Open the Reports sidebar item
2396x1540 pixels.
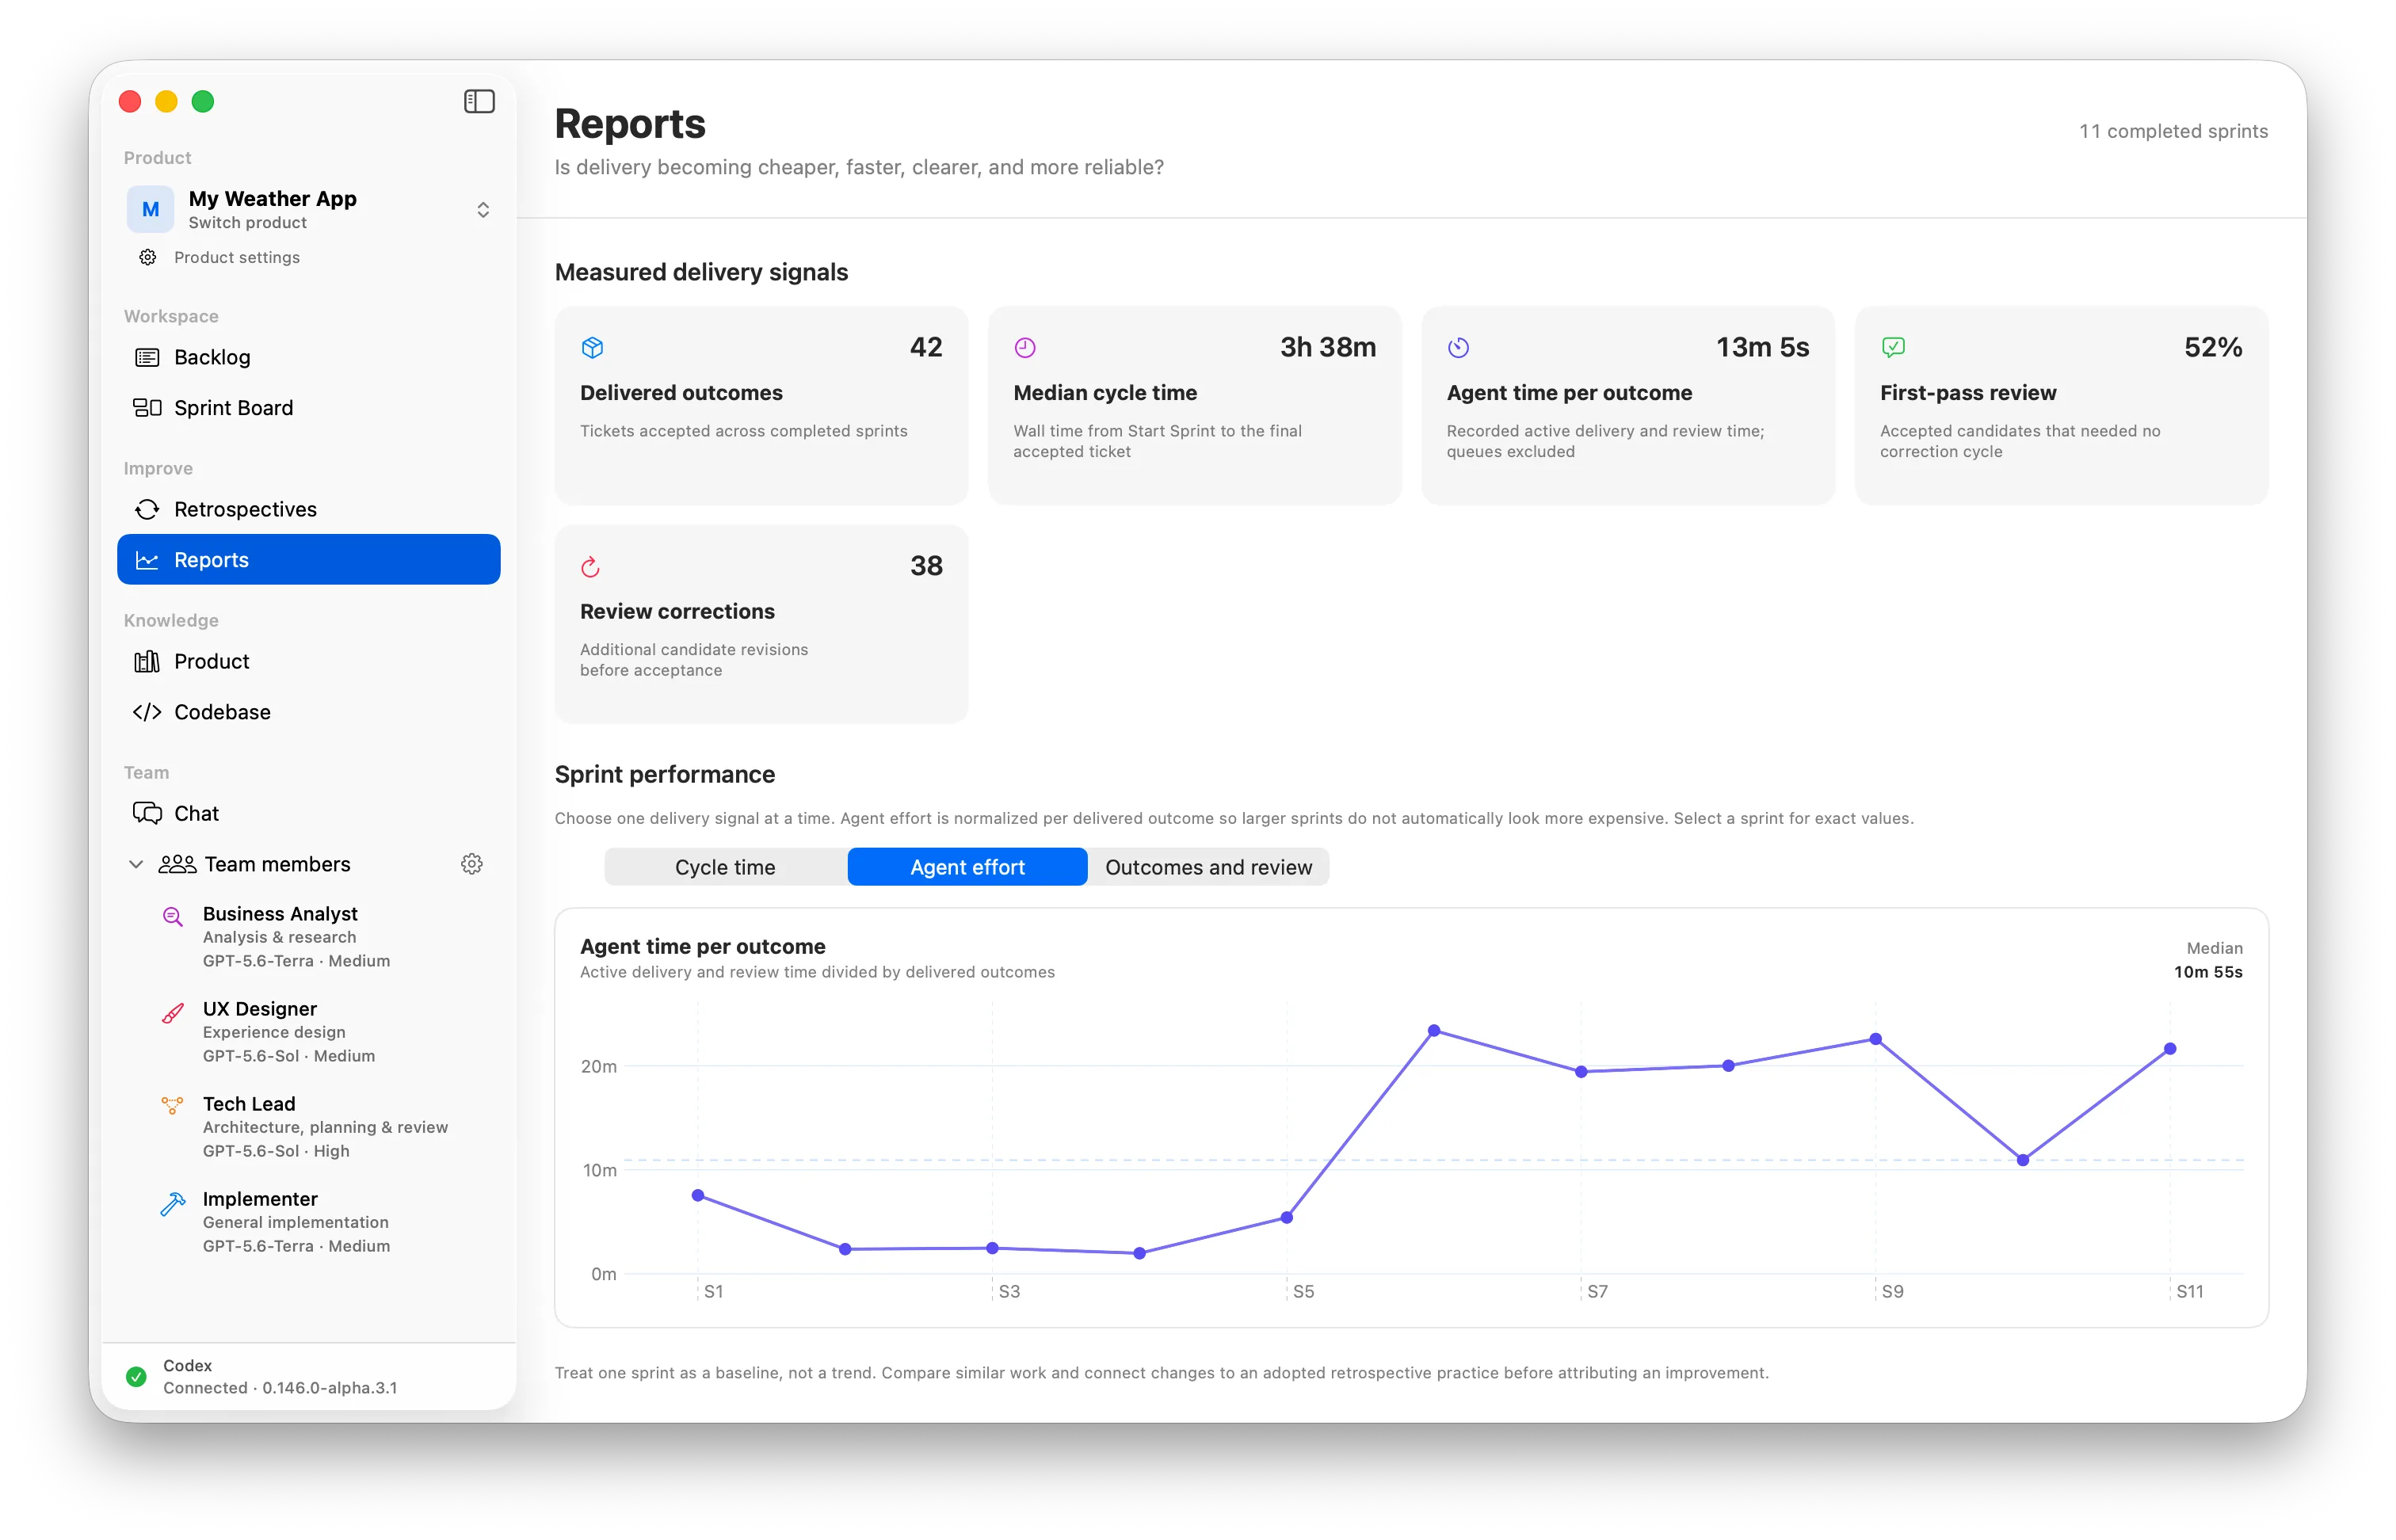coord(308,560)
